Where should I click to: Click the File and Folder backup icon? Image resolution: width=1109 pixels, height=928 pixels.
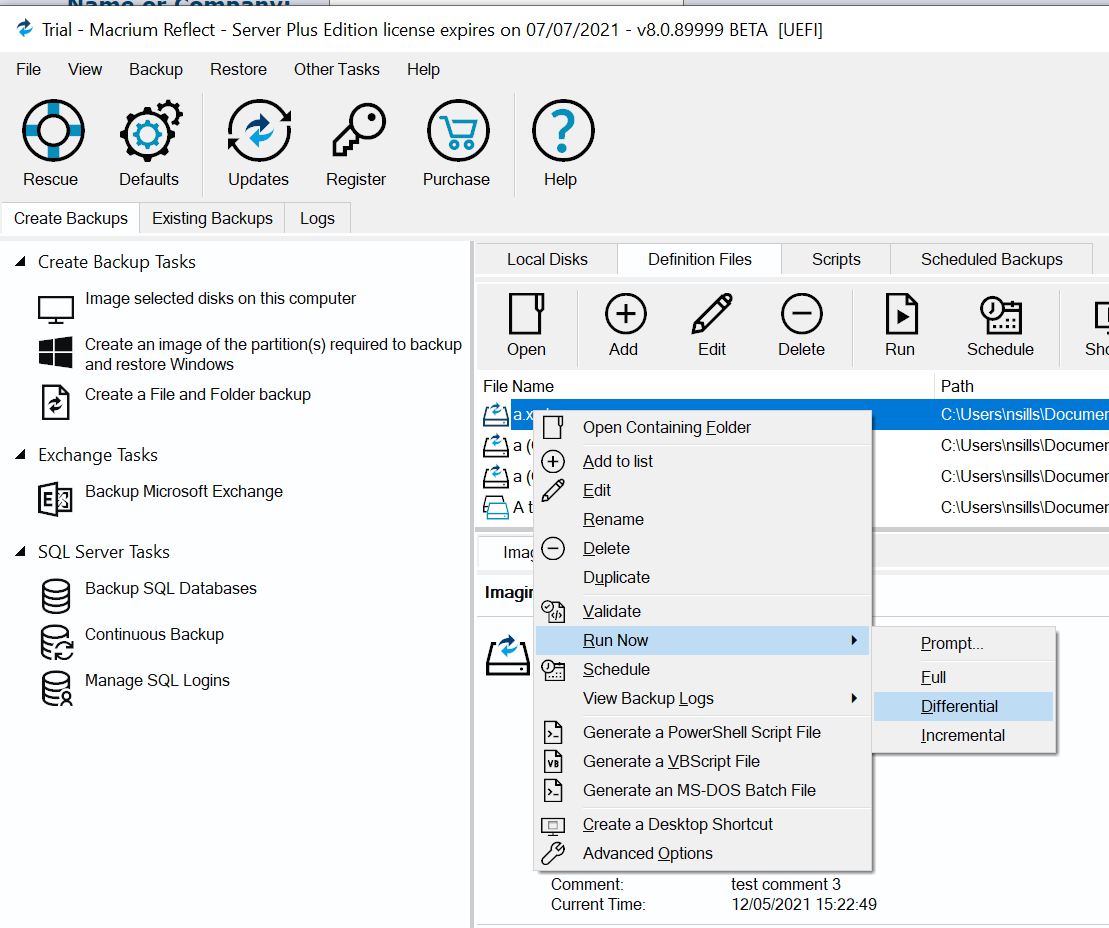55,402
